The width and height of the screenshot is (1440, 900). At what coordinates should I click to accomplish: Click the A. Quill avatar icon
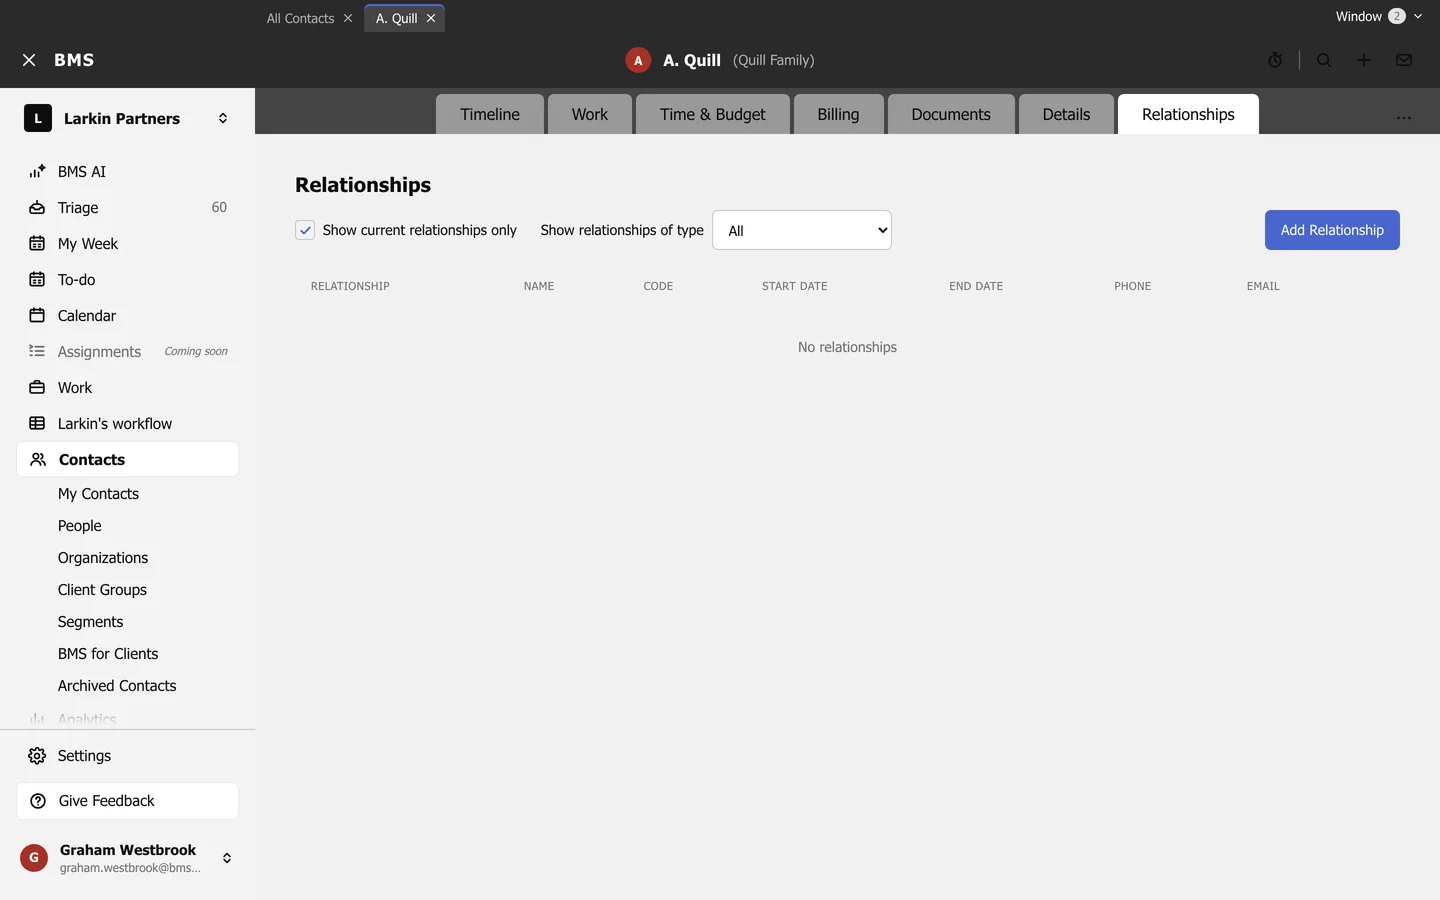[x=638, y=60]
